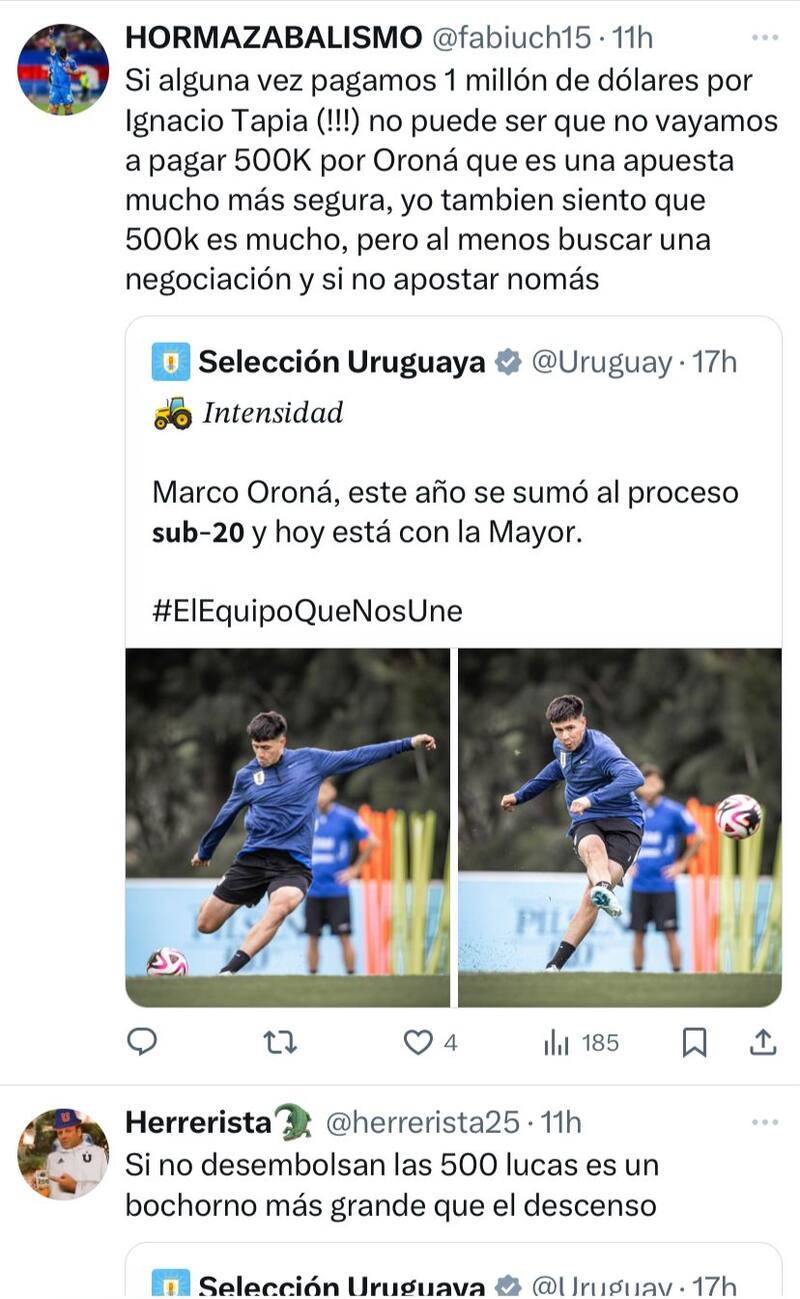Screen dimensions: 800x1299
Task: View left training photo of Oroná
Action: tap(287, 827)
